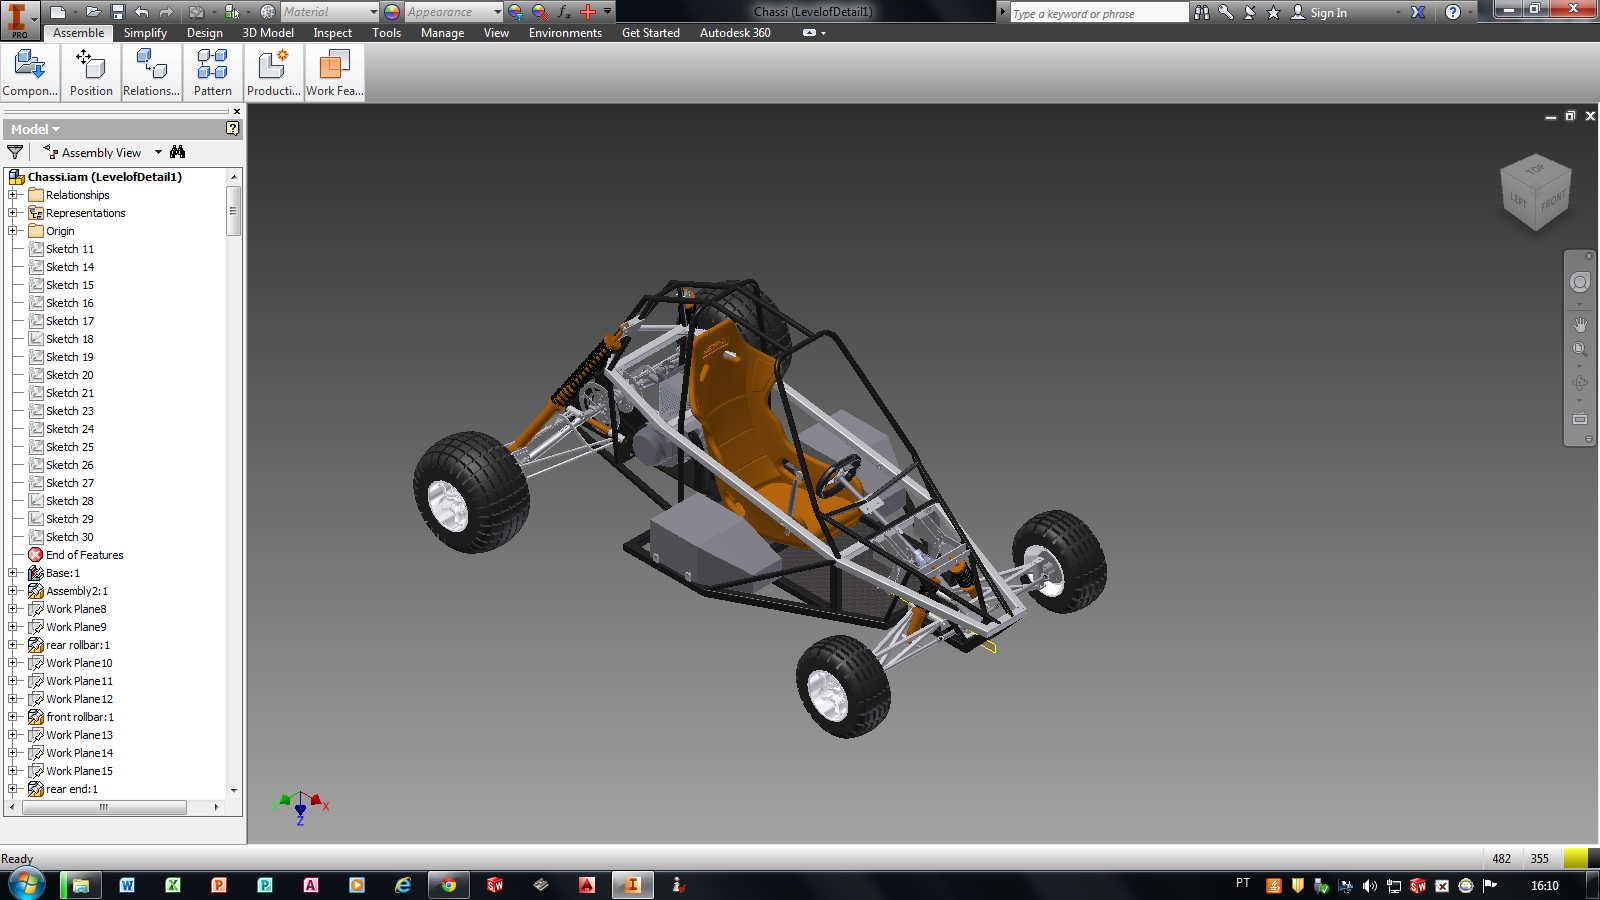Image resolution: width=1600 pixels, height=900 pixels.
Task: Open the Relationships panel tool
Action: click(x=152, y=73)
